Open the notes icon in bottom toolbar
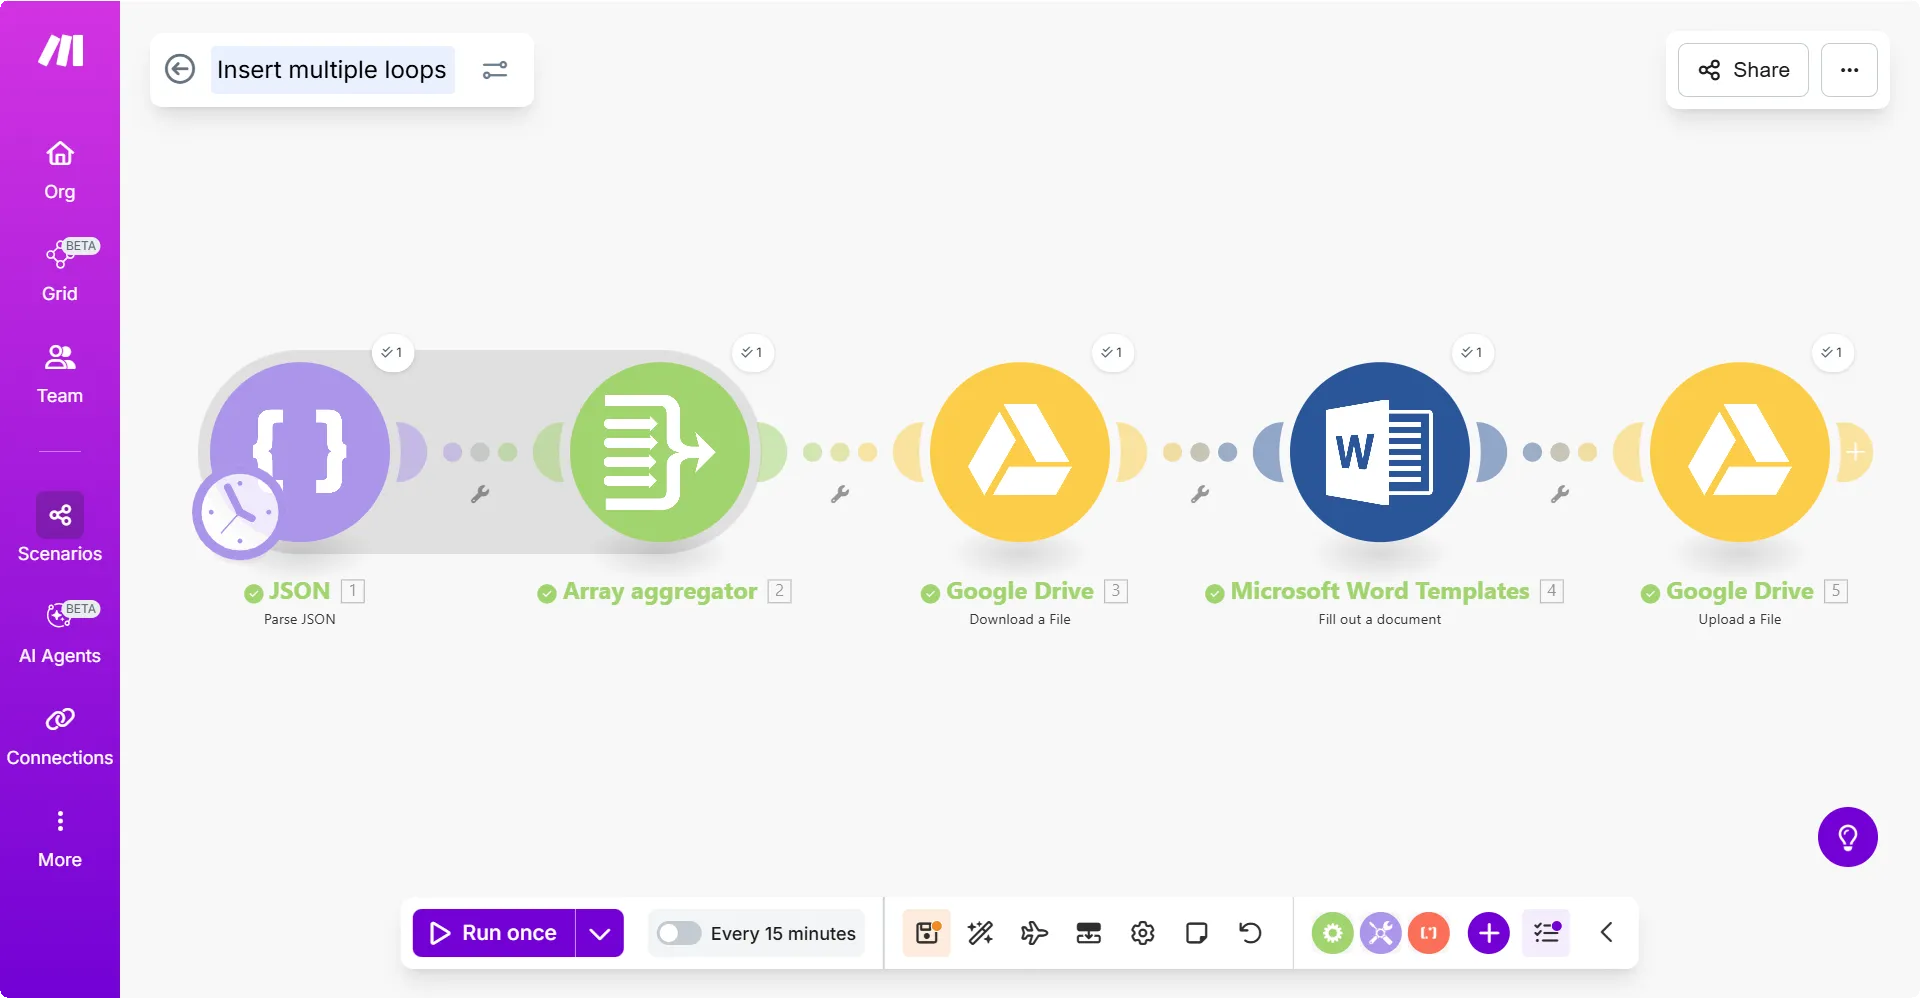1920x998 pixels. pyautogui.click(x=1197, y=933)
